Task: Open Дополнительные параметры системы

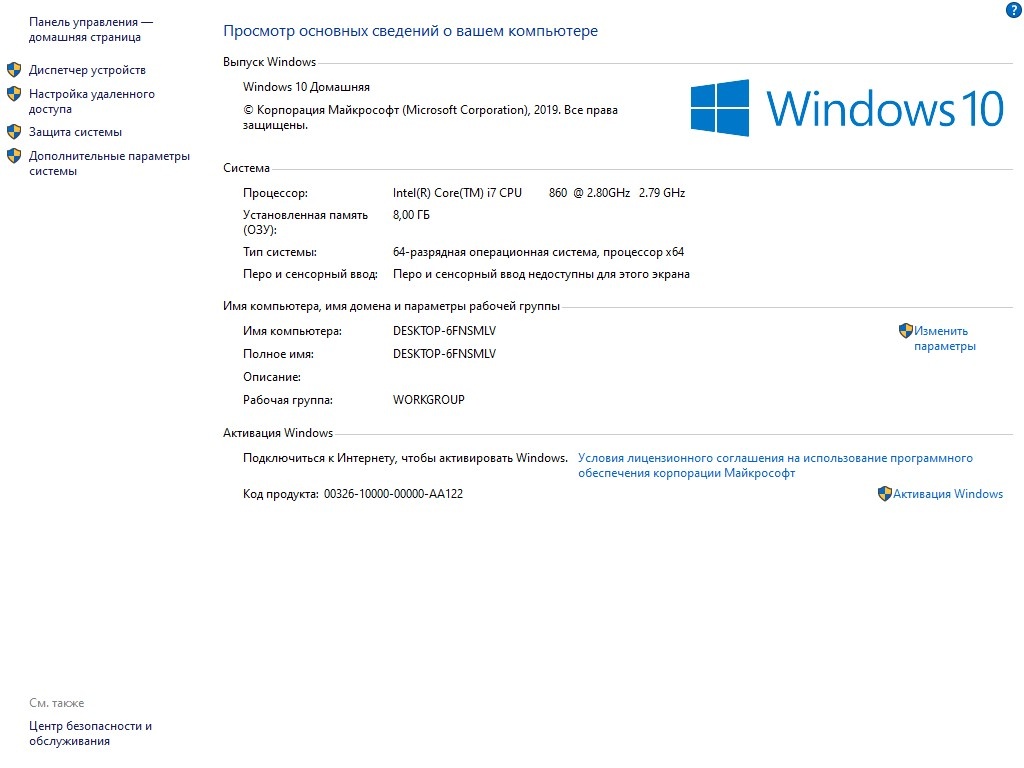Action: (x=108, y=163)
